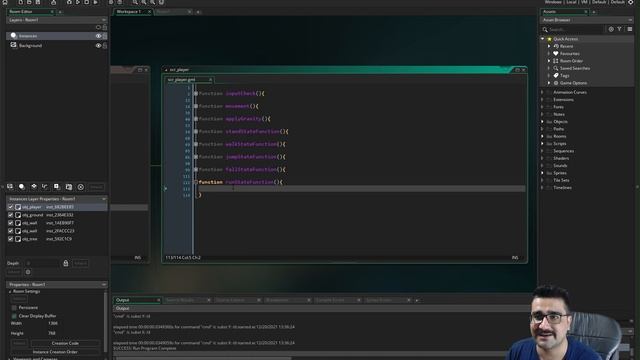Click the asset browser settings circle icon
Screen dimensions: 640x360
(611, 29)
